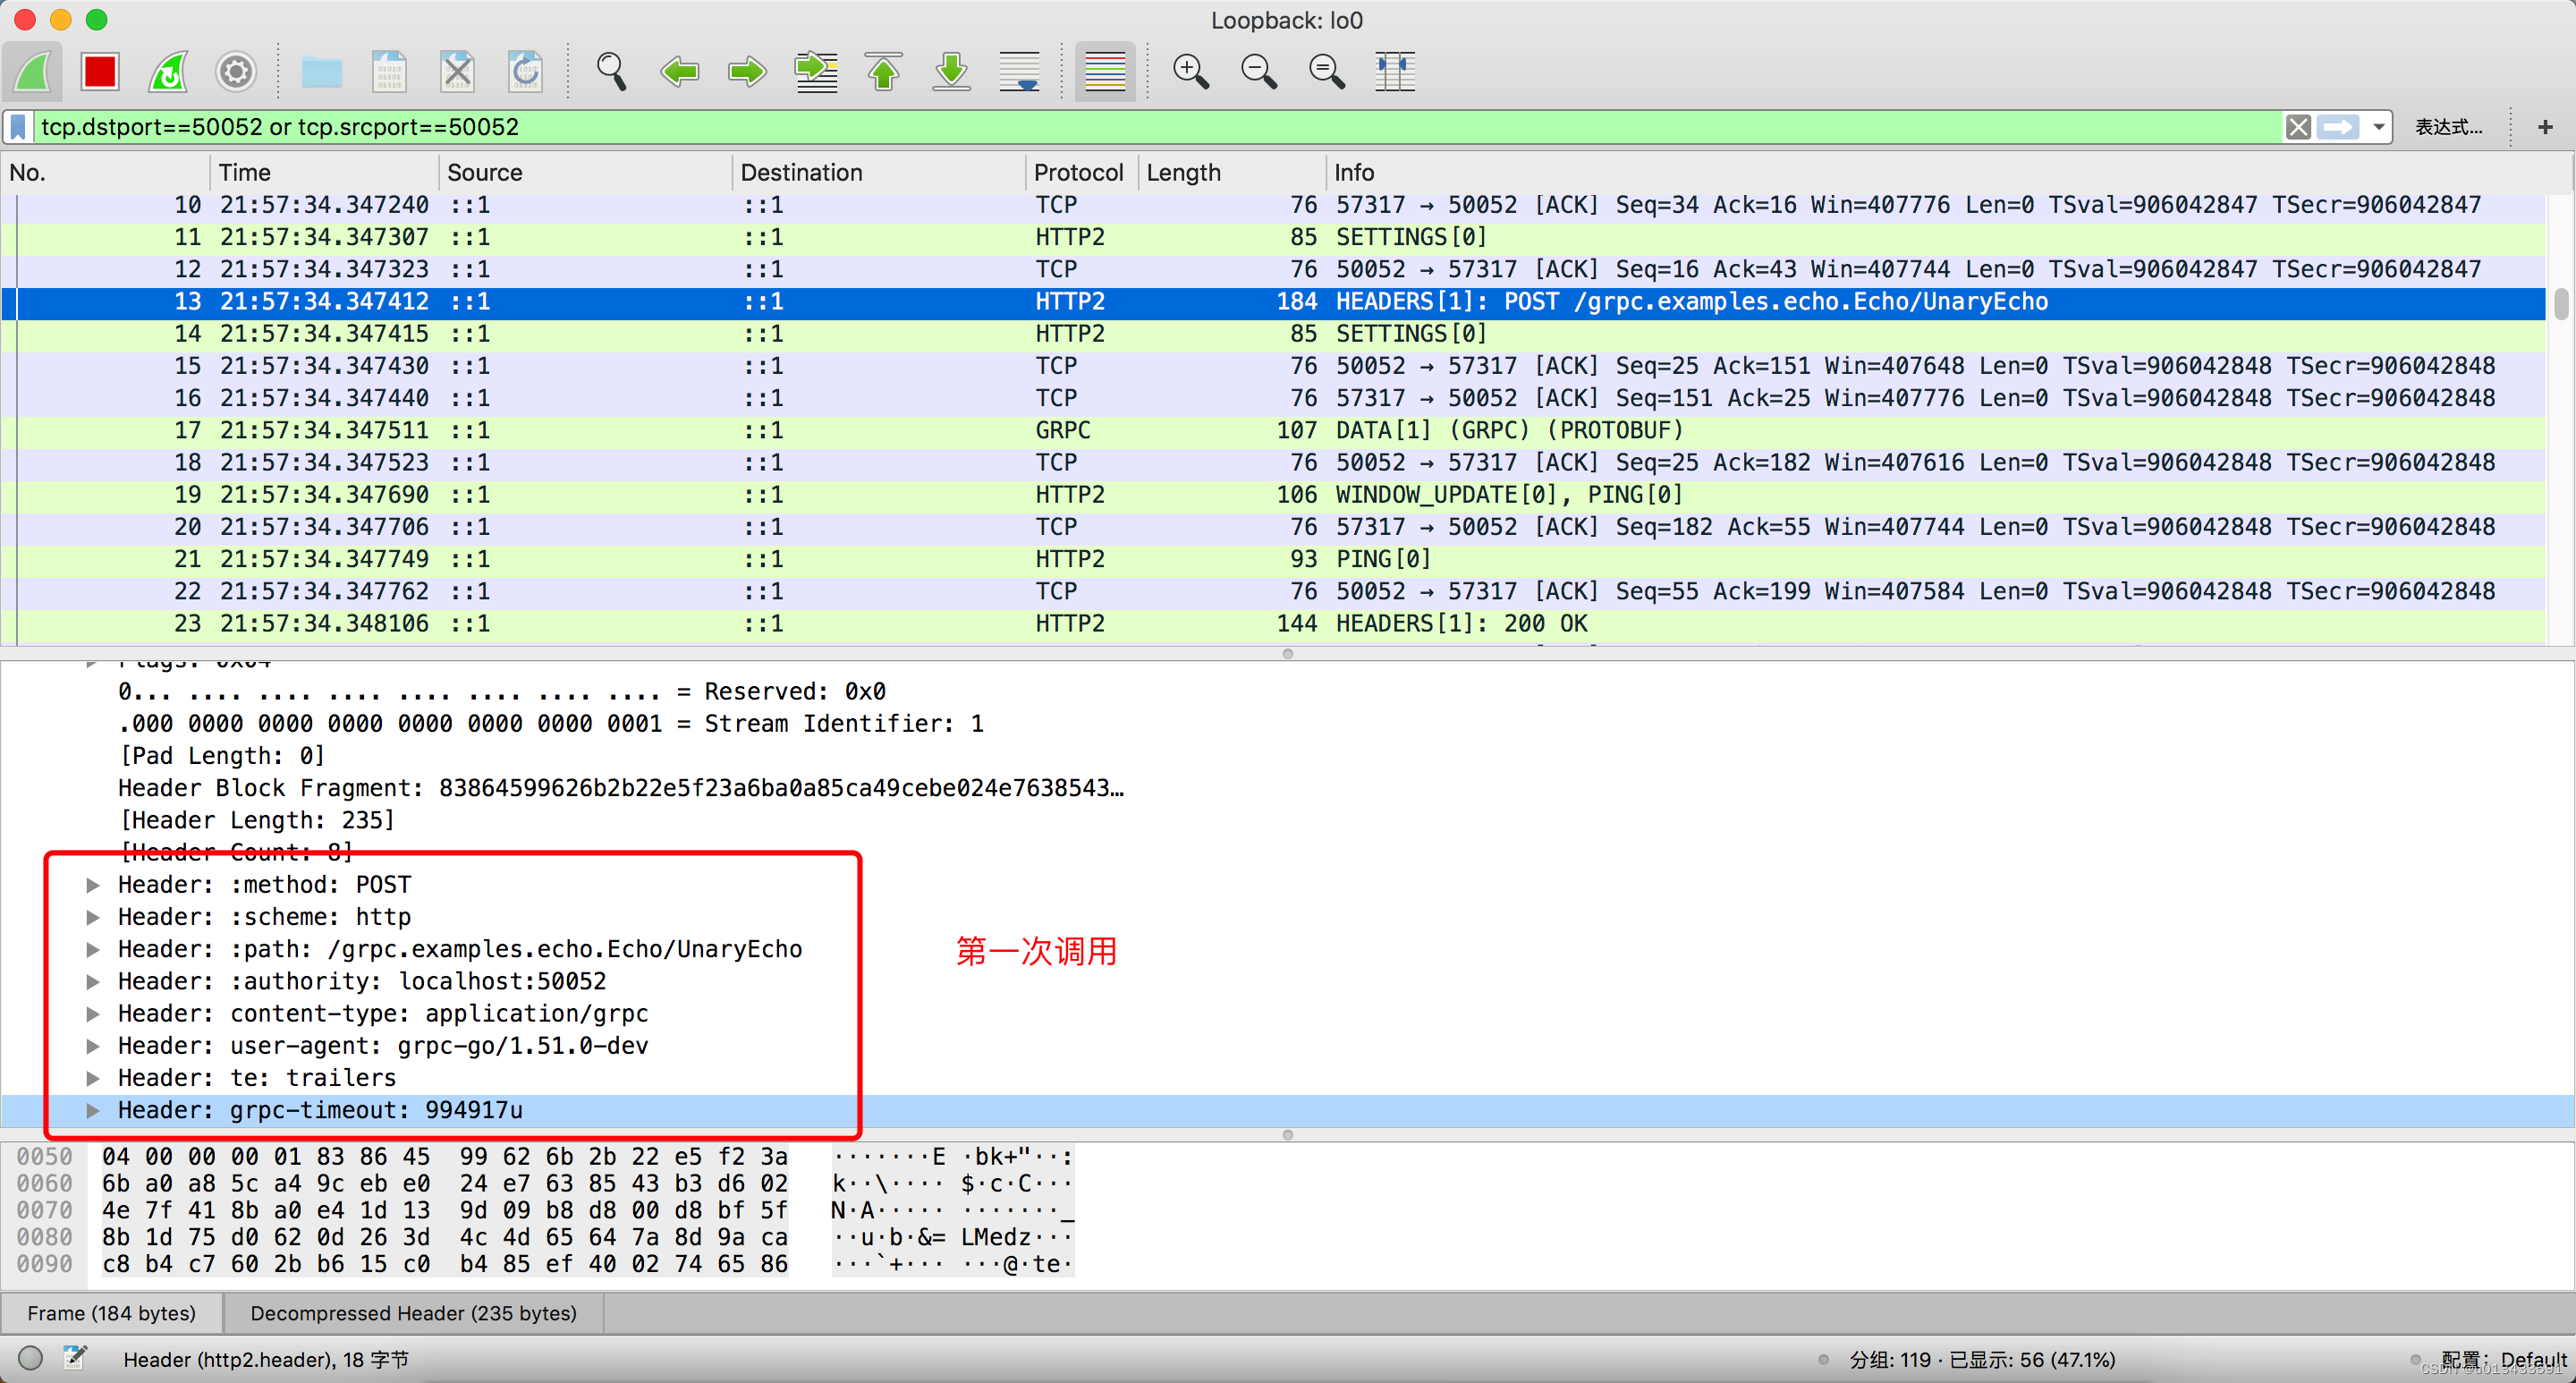Clear the display filter with the X button

coord(2298,127)
